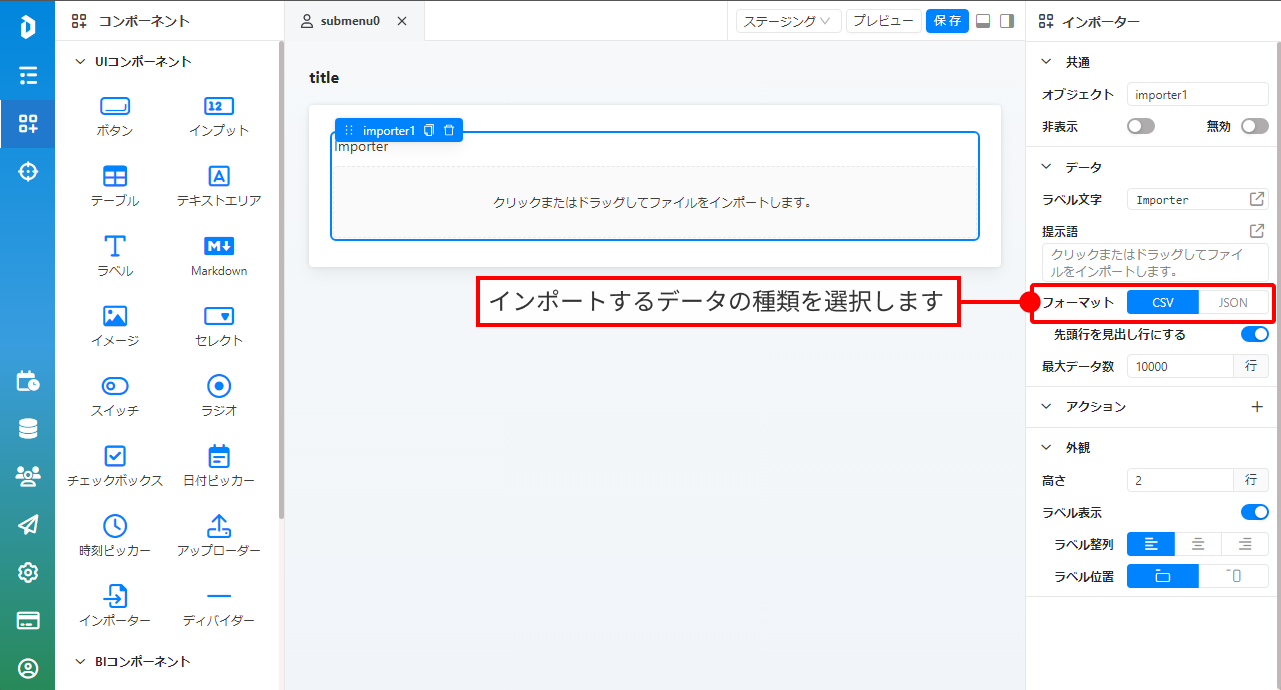Choose the Uploader component icon

[219, 526]
